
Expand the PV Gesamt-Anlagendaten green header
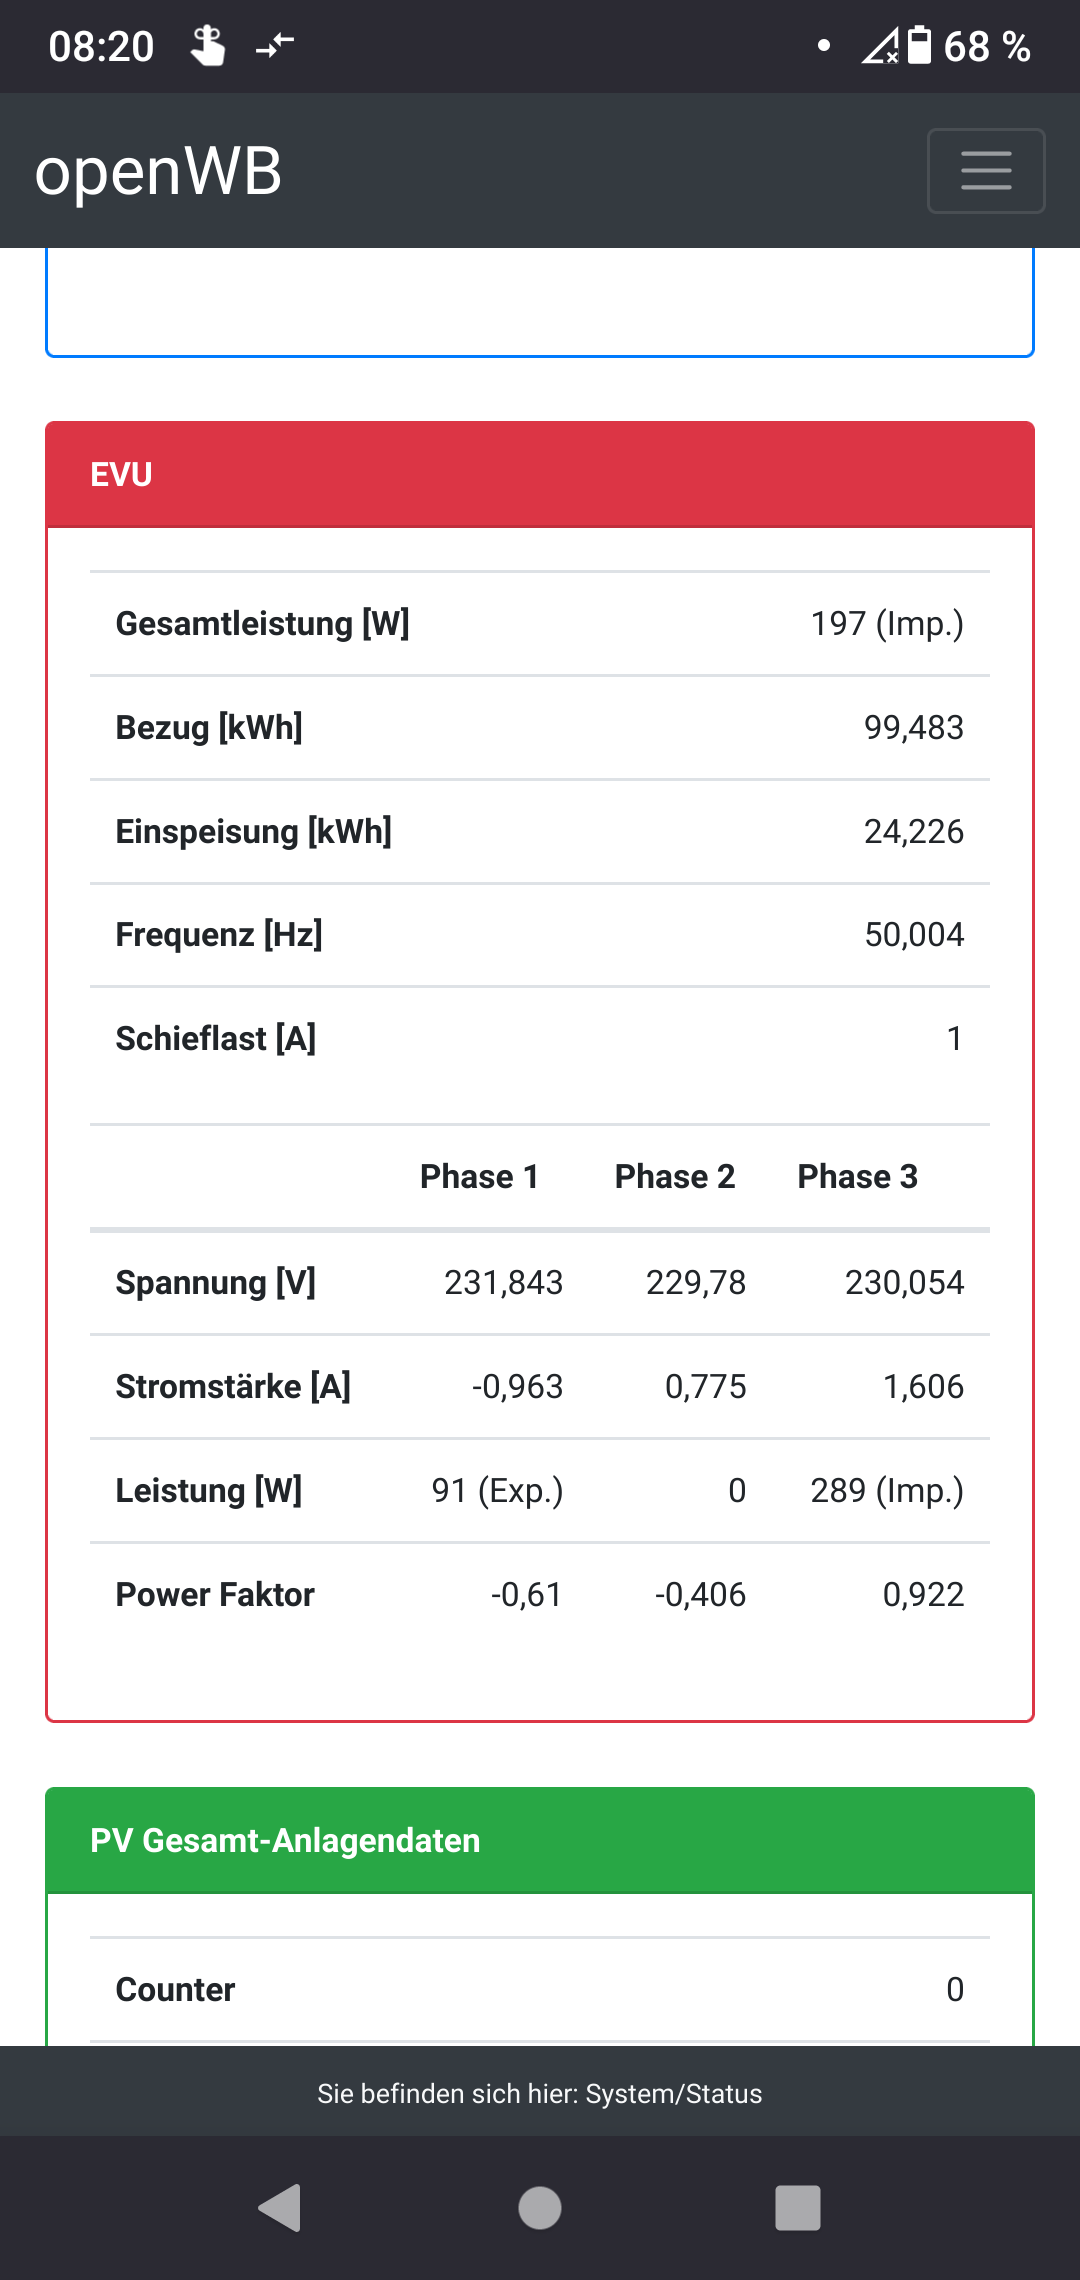(540, 1840)
